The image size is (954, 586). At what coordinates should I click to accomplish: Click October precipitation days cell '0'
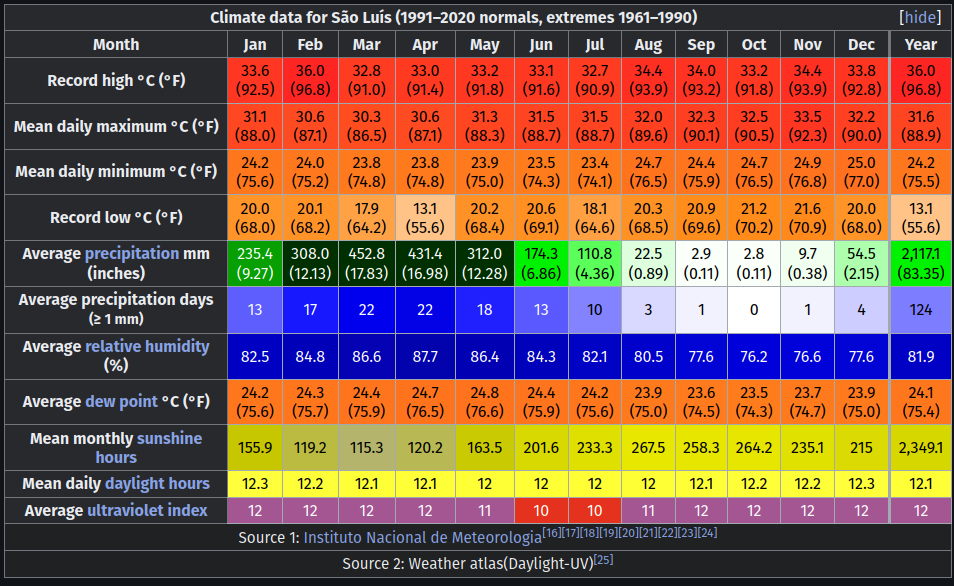(x=754, y=310)
